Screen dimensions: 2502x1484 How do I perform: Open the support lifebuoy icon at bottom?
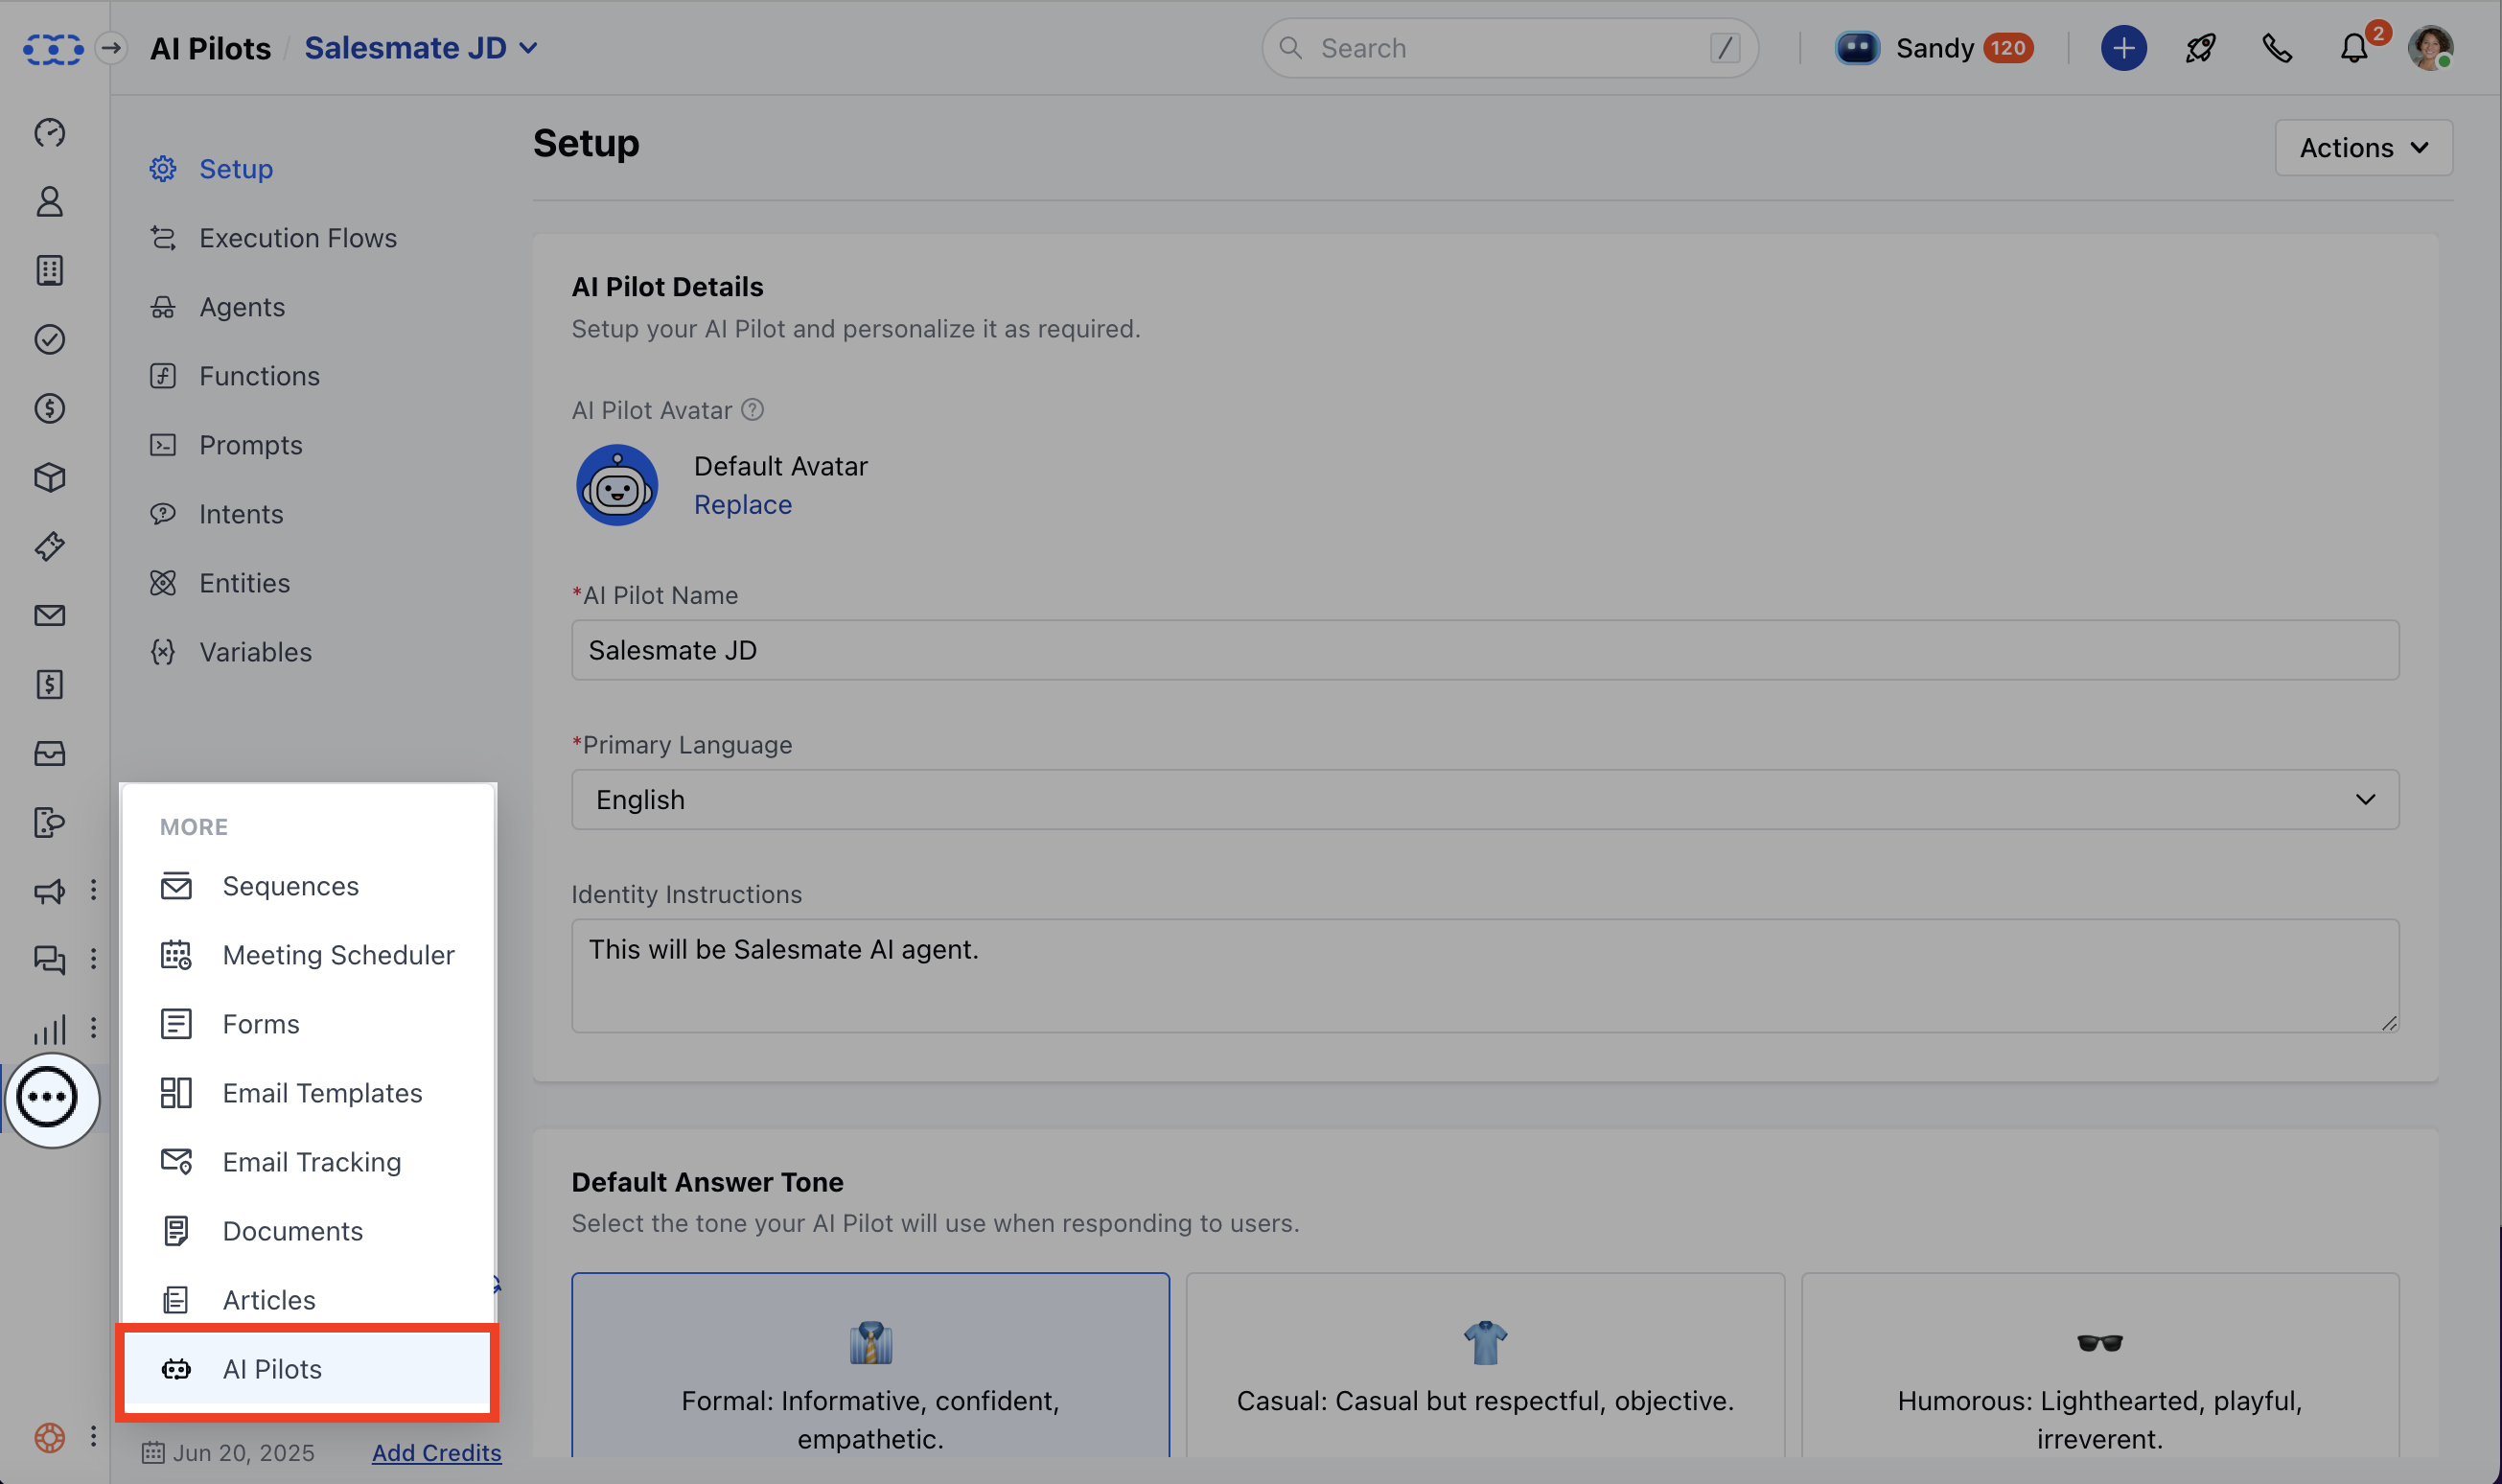[49, 1438]
